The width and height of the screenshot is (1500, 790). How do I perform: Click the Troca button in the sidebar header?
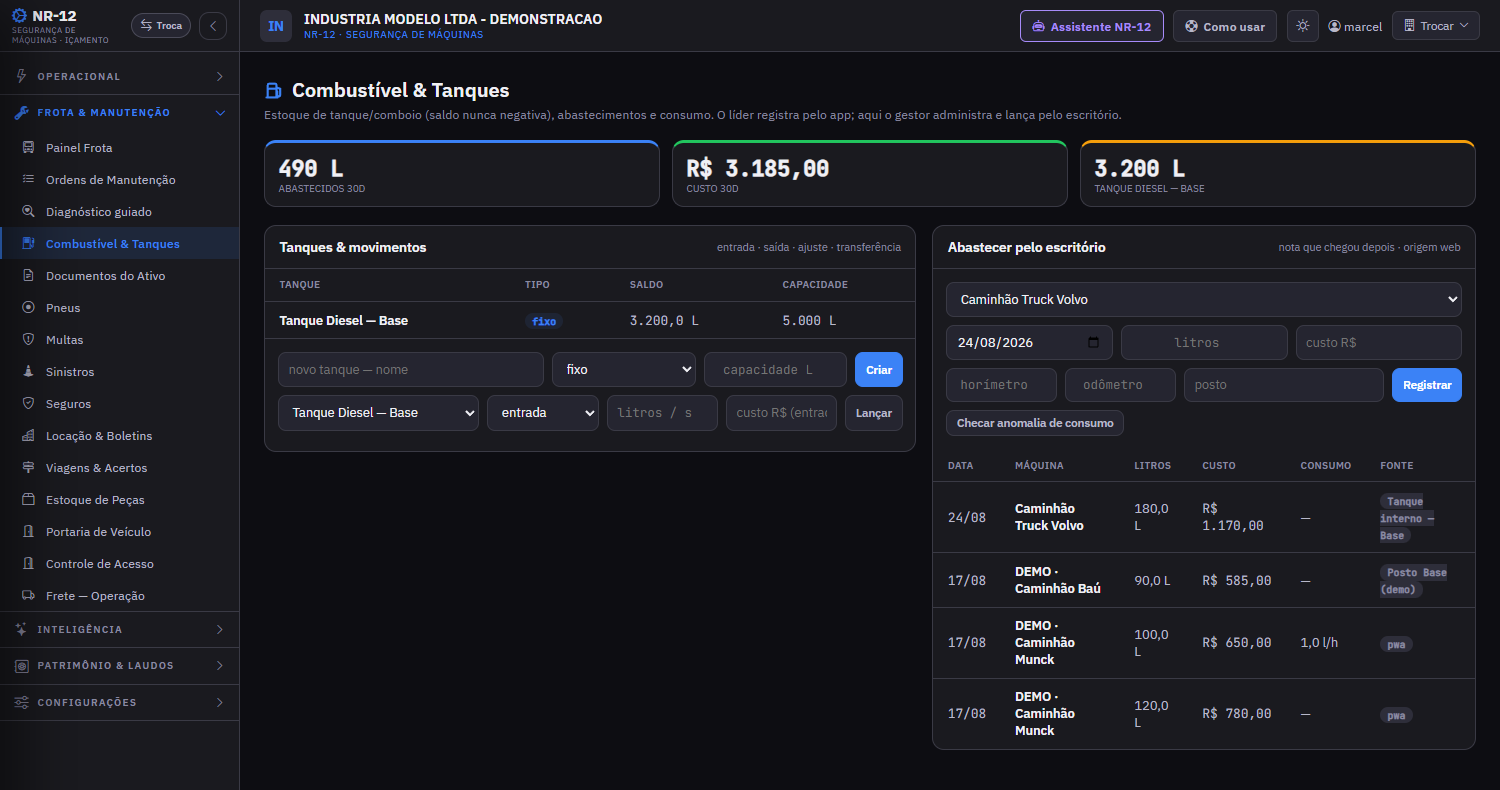(x=161, y=26)
